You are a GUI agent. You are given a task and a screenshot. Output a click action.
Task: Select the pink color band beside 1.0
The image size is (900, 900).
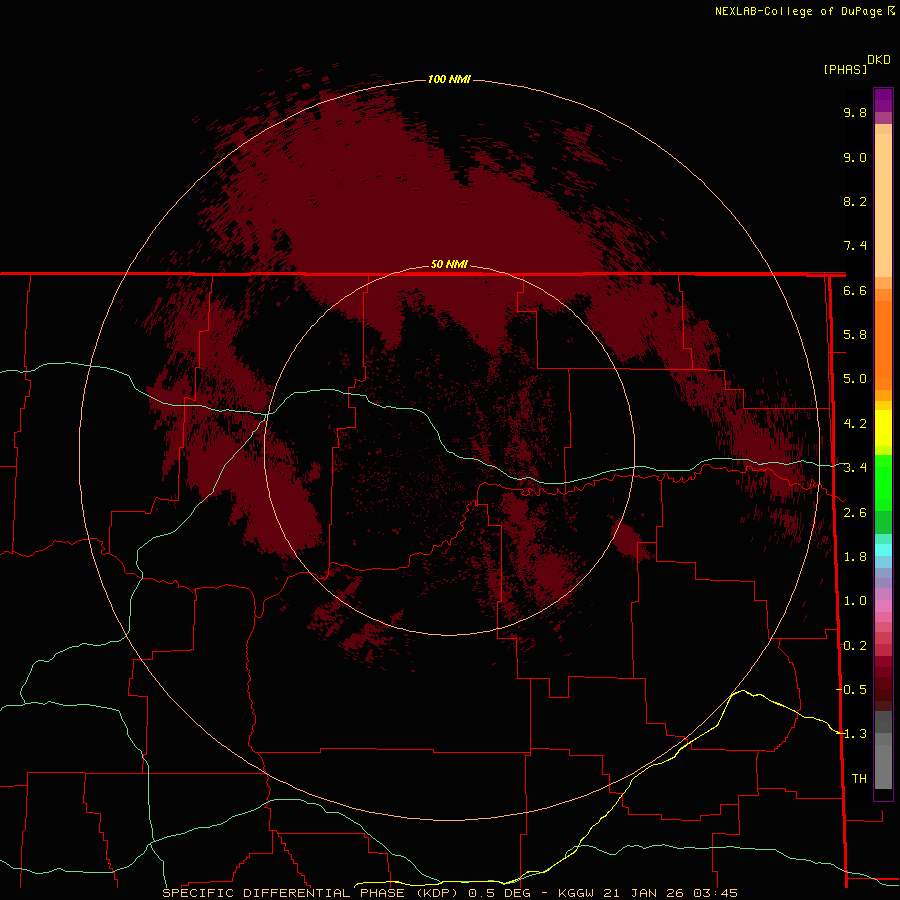(x=883, y=606)
